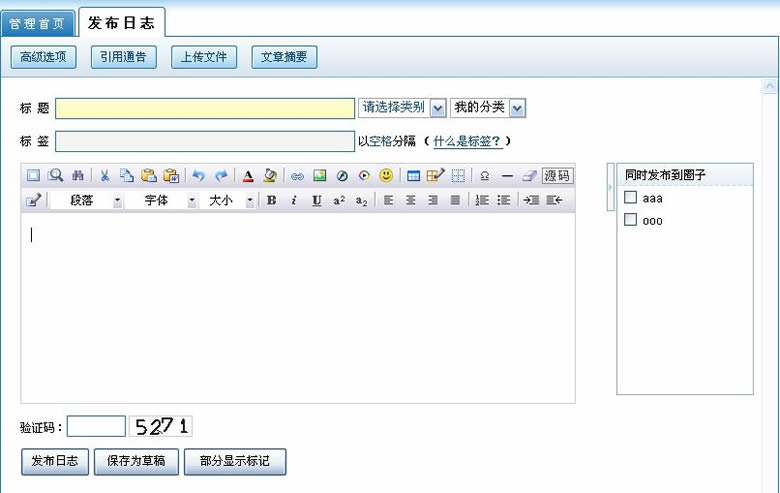Focus the 验证码 captcha input box
This screenshot has height=493, width=780.
tap(97, 426)
